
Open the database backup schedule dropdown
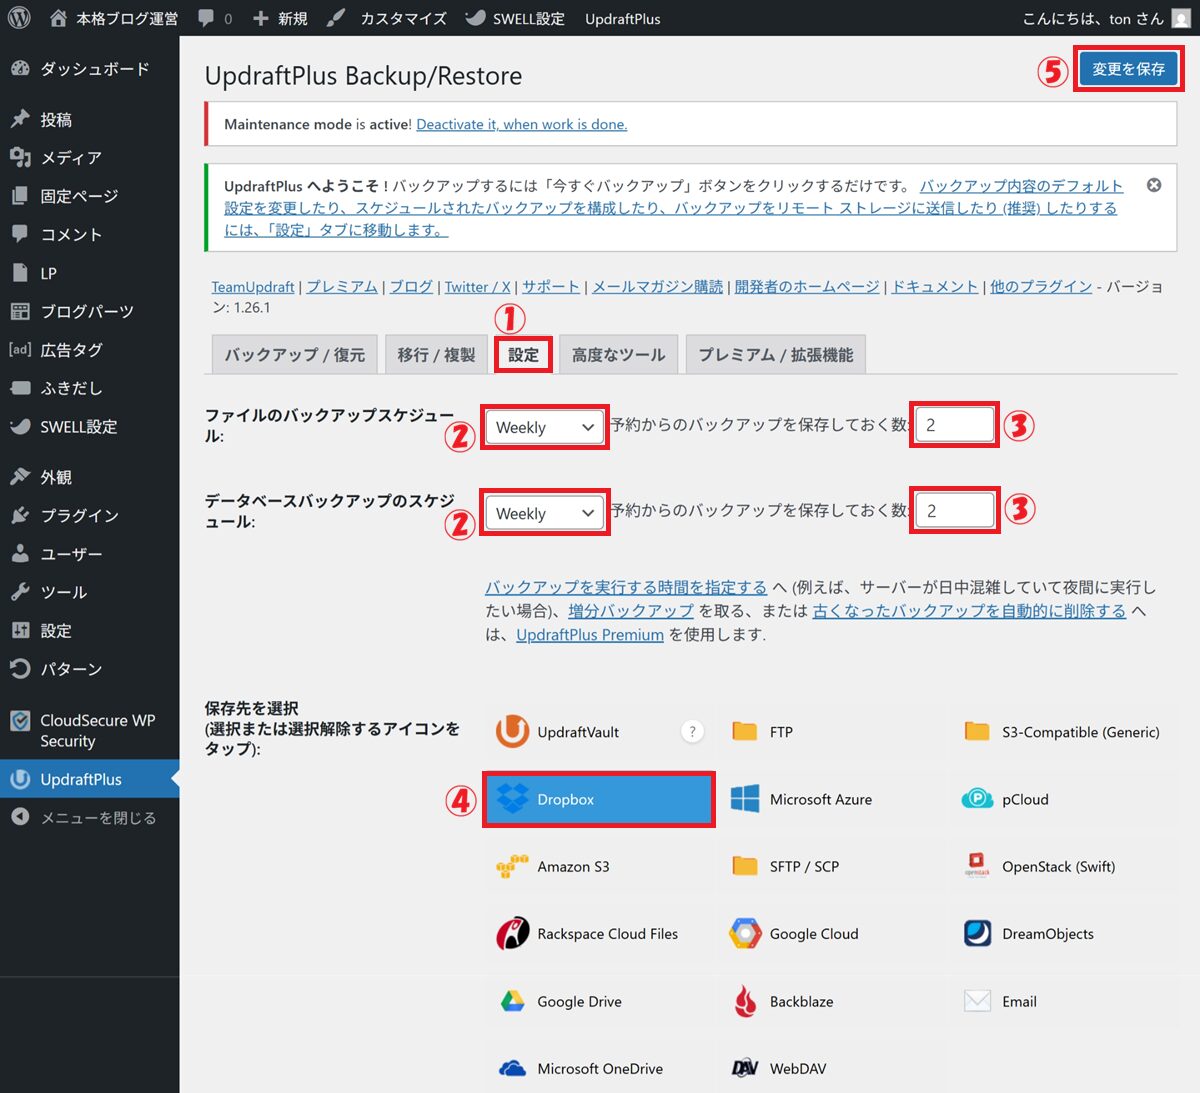(544, 513)
